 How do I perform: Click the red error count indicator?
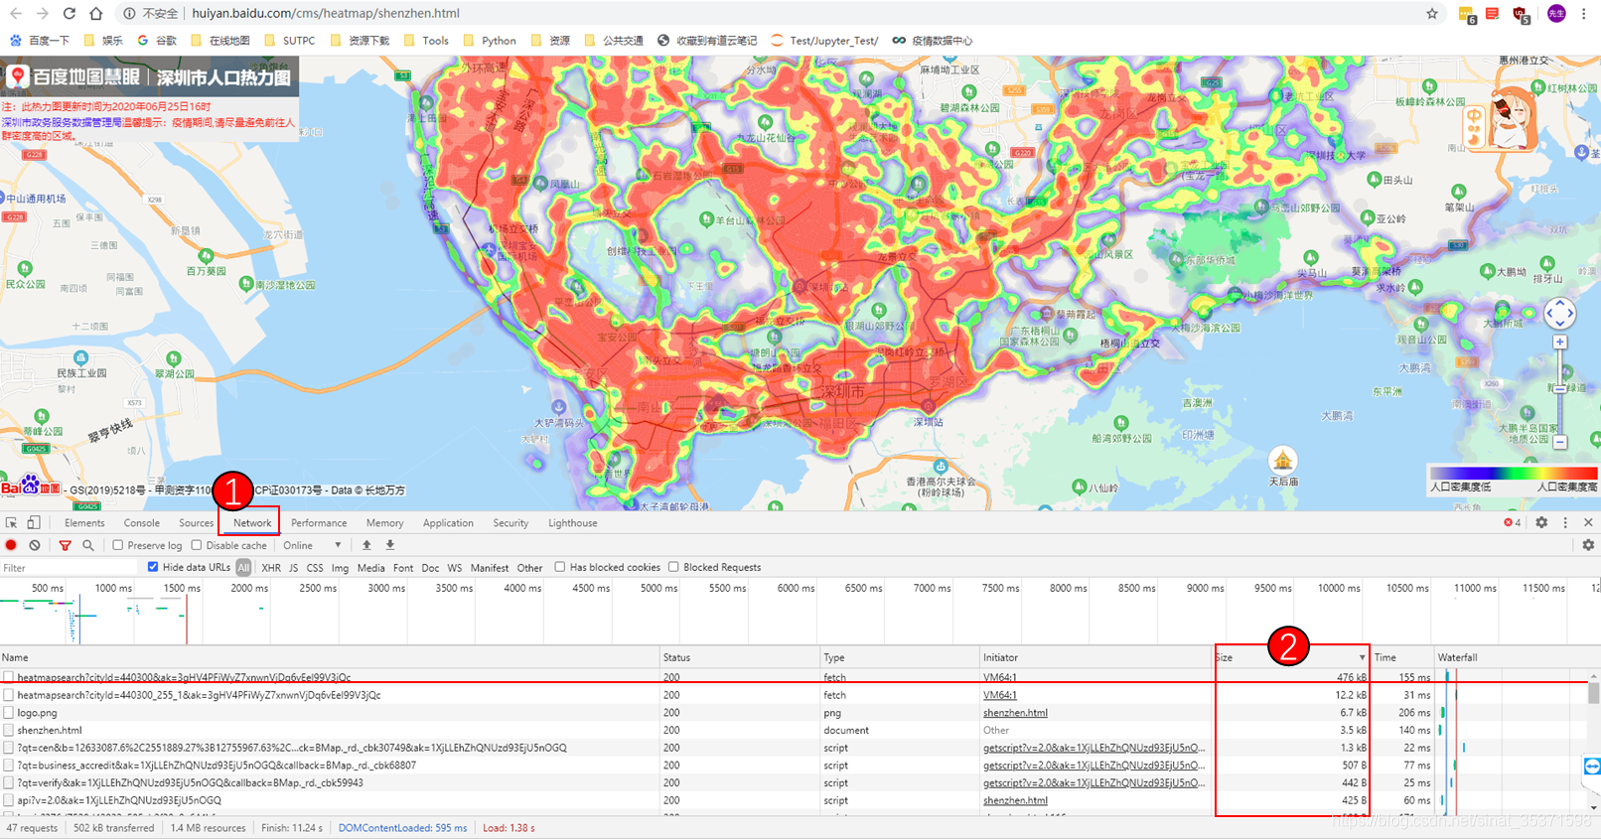coord(1512,522)
